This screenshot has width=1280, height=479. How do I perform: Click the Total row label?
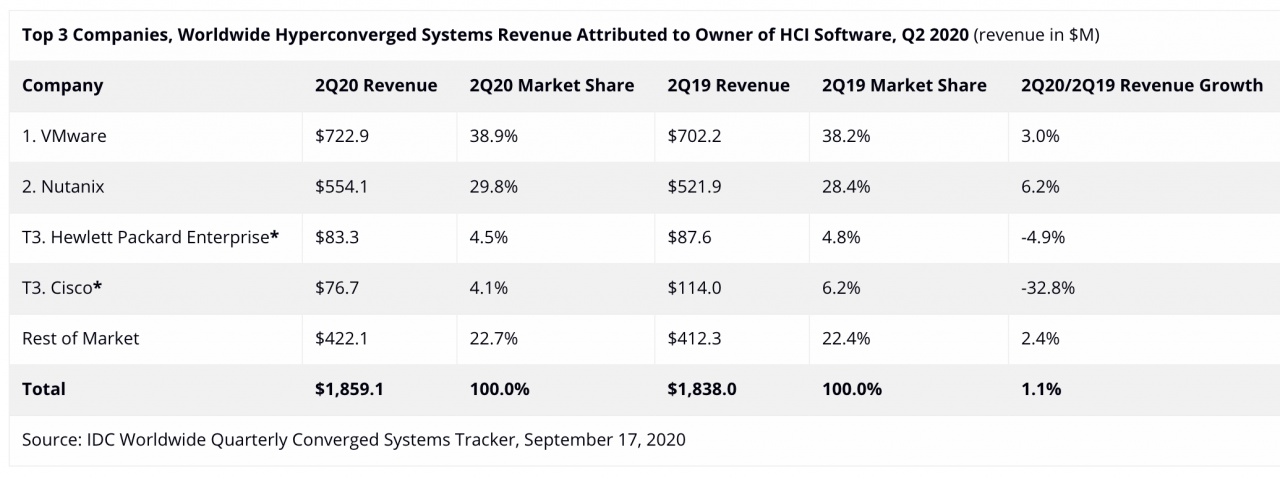44,389
